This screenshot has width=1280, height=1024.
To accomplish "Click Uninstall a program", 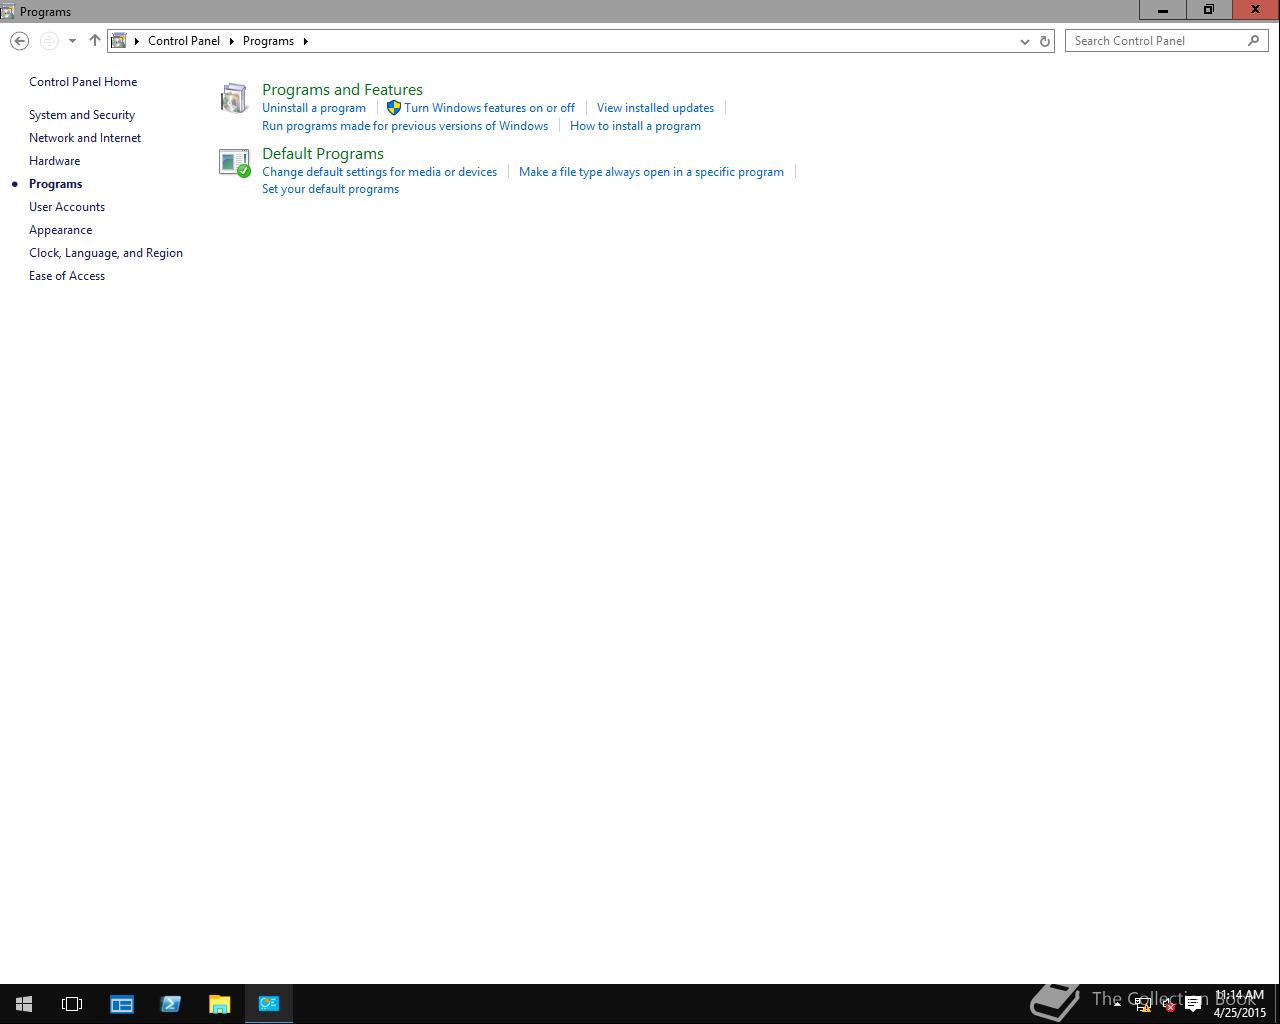I will [314, 108].
